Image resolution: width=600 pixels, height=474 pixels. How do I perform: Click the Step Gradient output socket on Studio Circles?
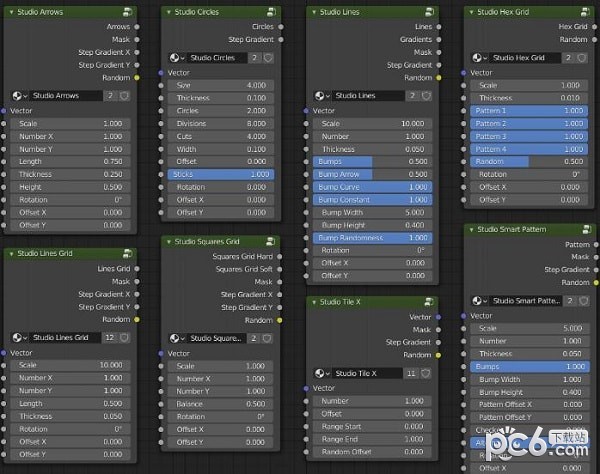point(281,39)
